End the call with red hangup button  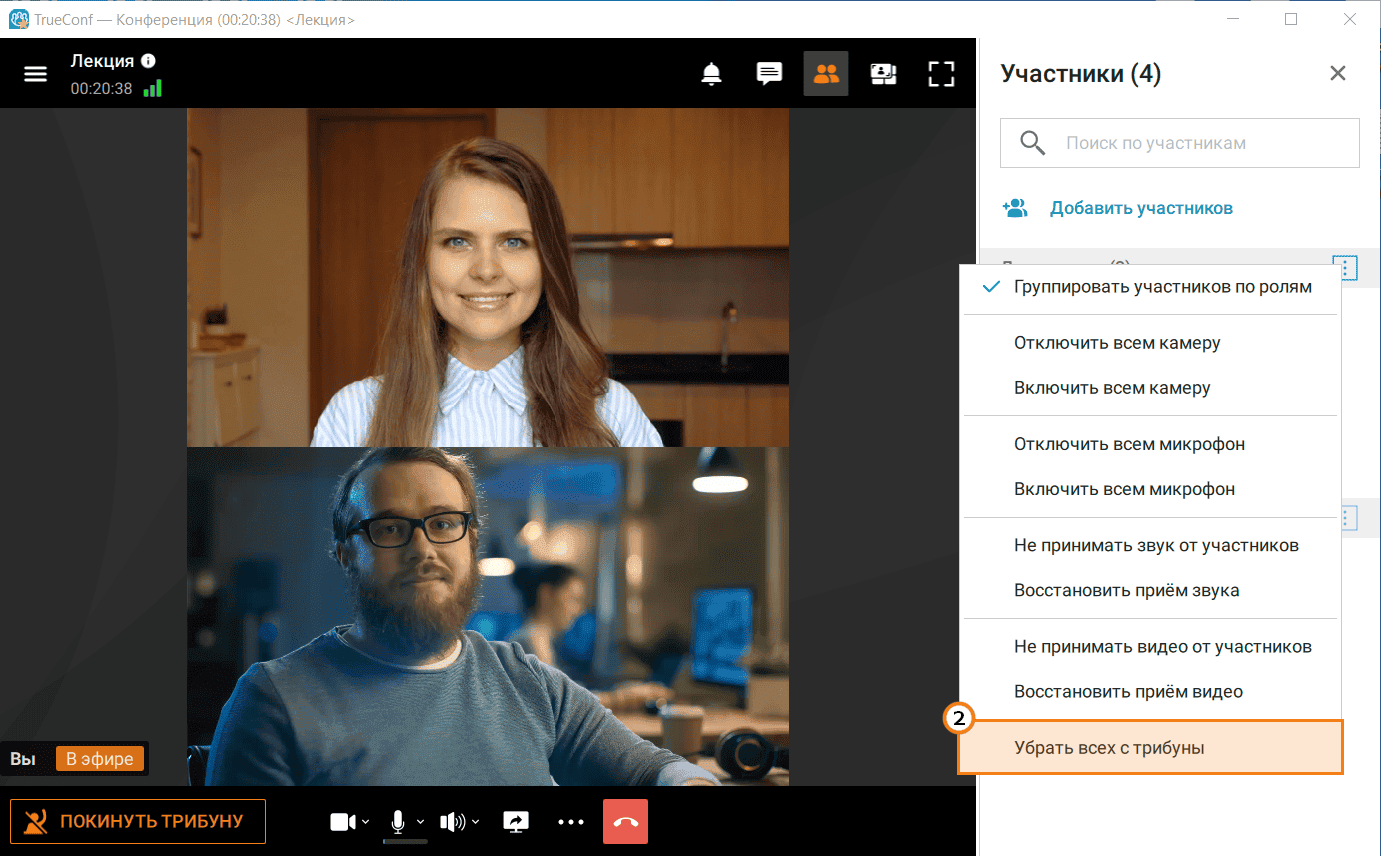pos(626,822)
